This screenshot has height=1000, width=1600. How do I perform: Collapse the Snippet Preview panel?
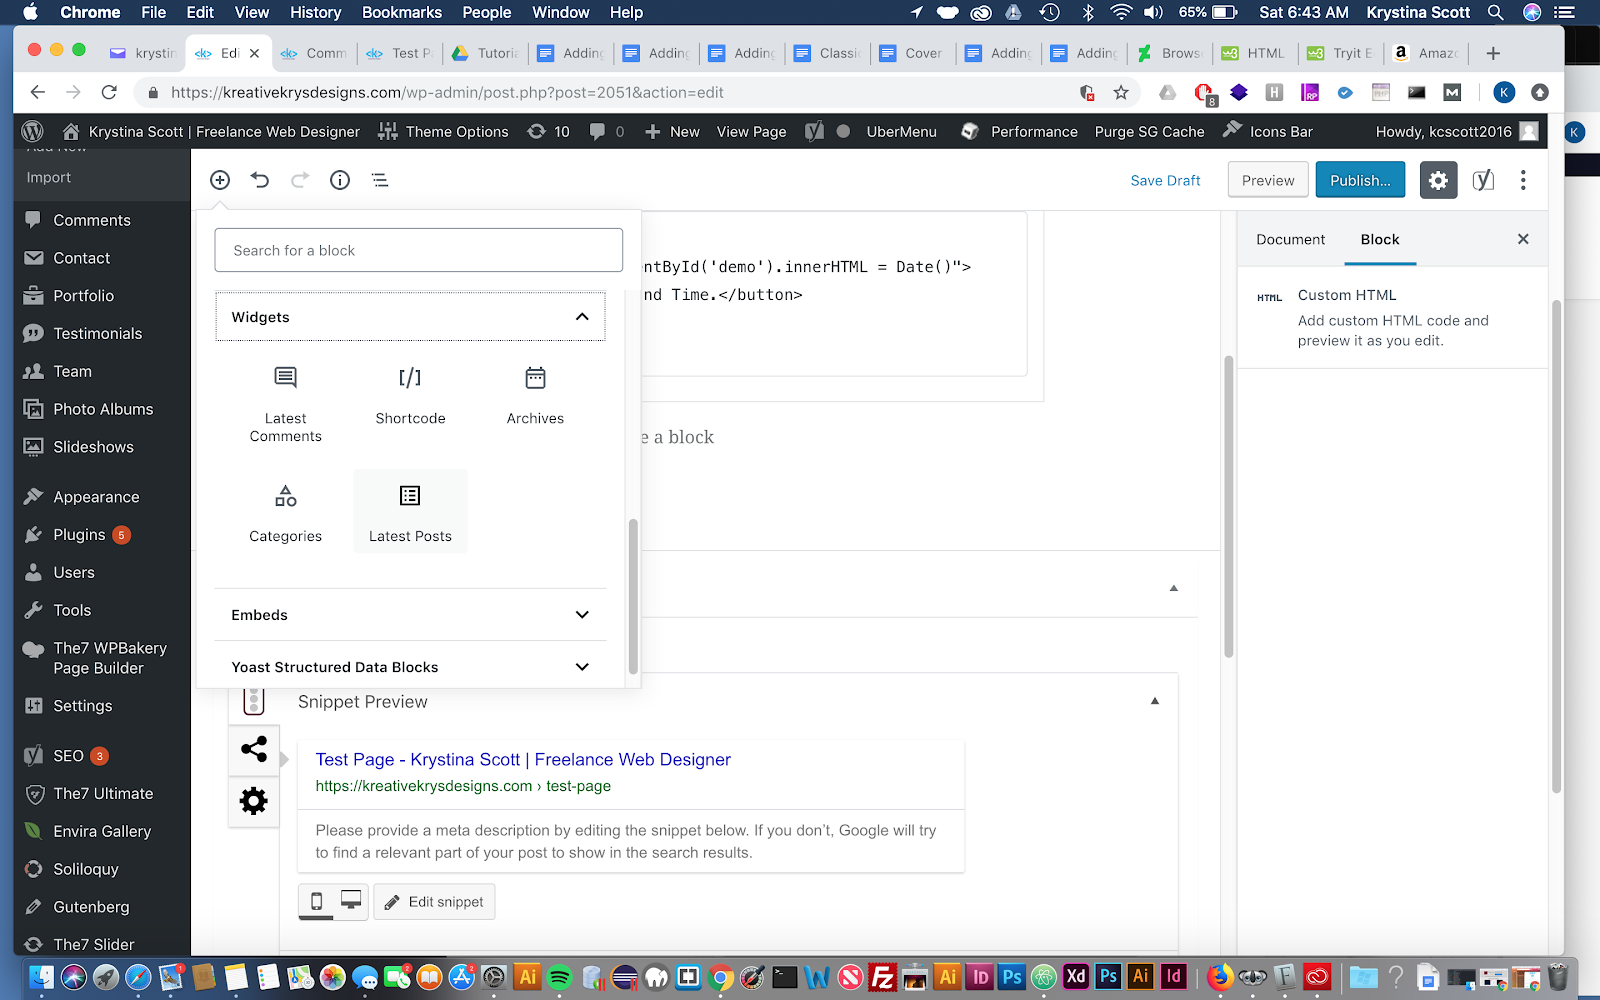point(1155,701)
